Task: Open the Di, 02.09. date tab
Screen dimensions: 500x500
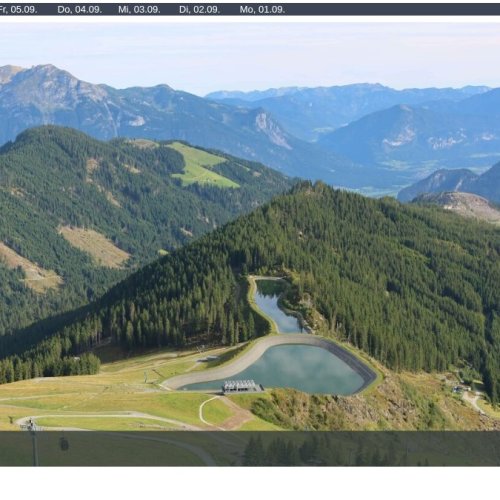Action: pyautogui.click(x=199, y=10)
